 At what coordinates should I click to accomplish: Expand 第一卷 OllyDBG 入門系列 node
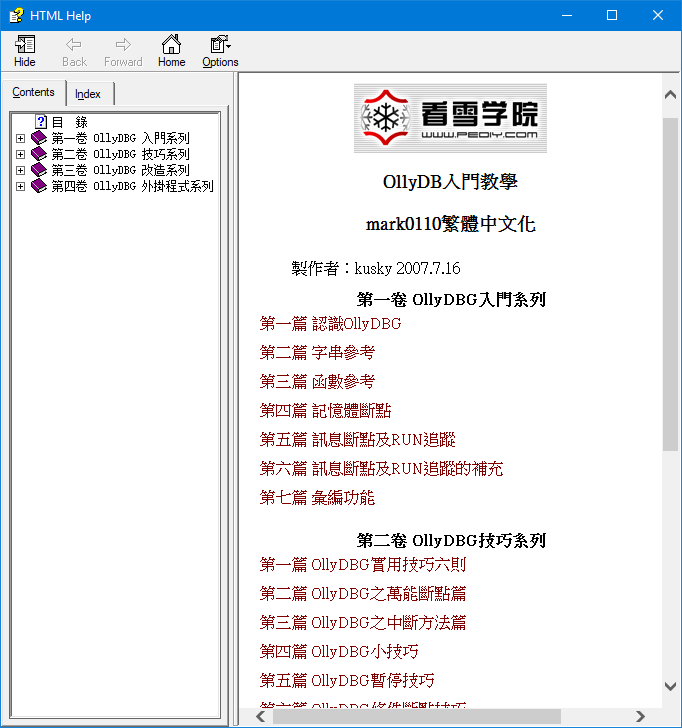[20, 138]
